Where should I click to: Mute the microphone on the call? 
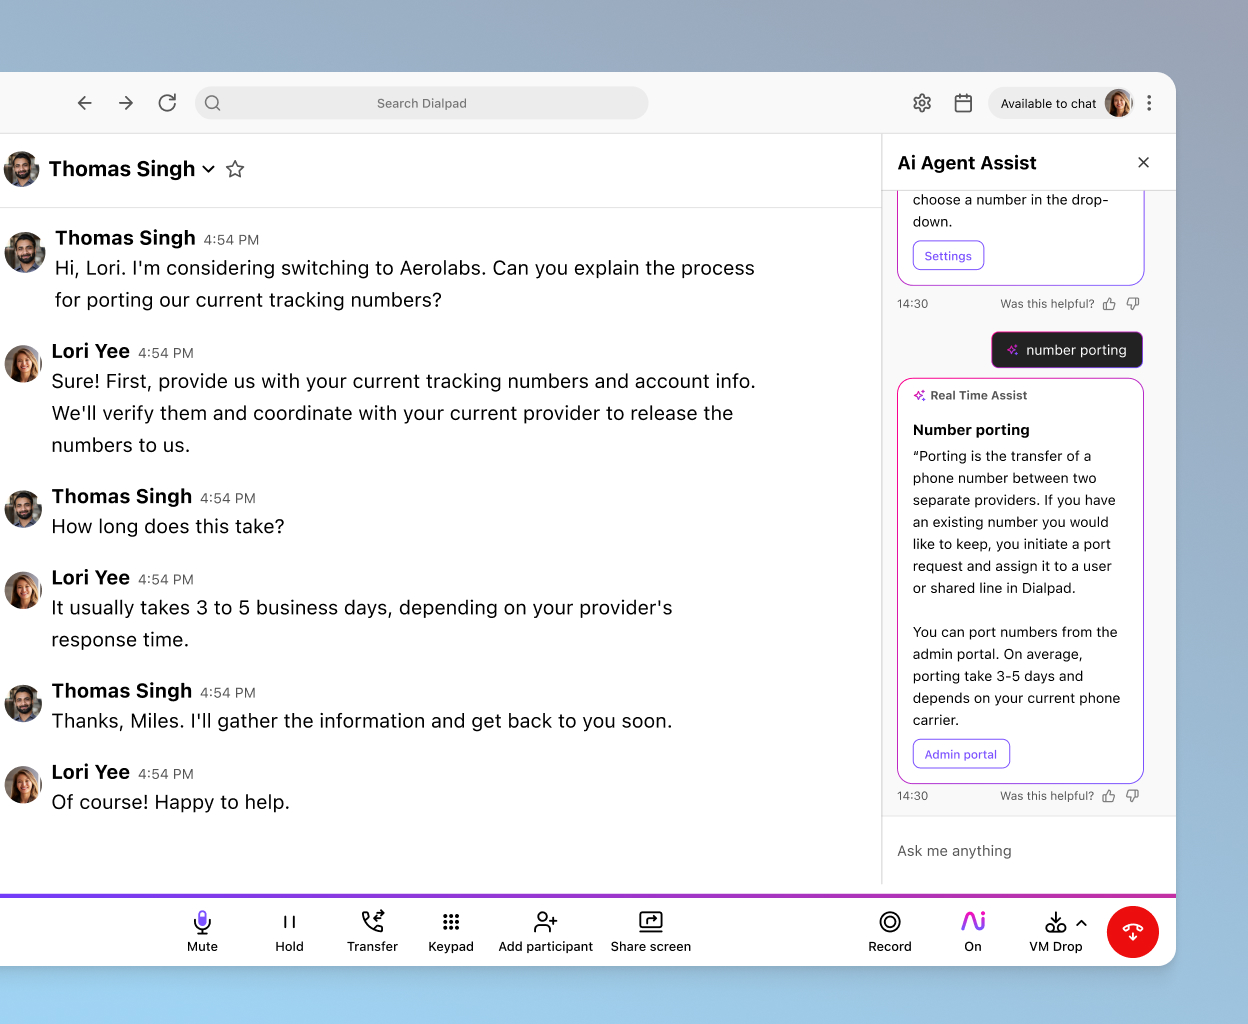202,931
